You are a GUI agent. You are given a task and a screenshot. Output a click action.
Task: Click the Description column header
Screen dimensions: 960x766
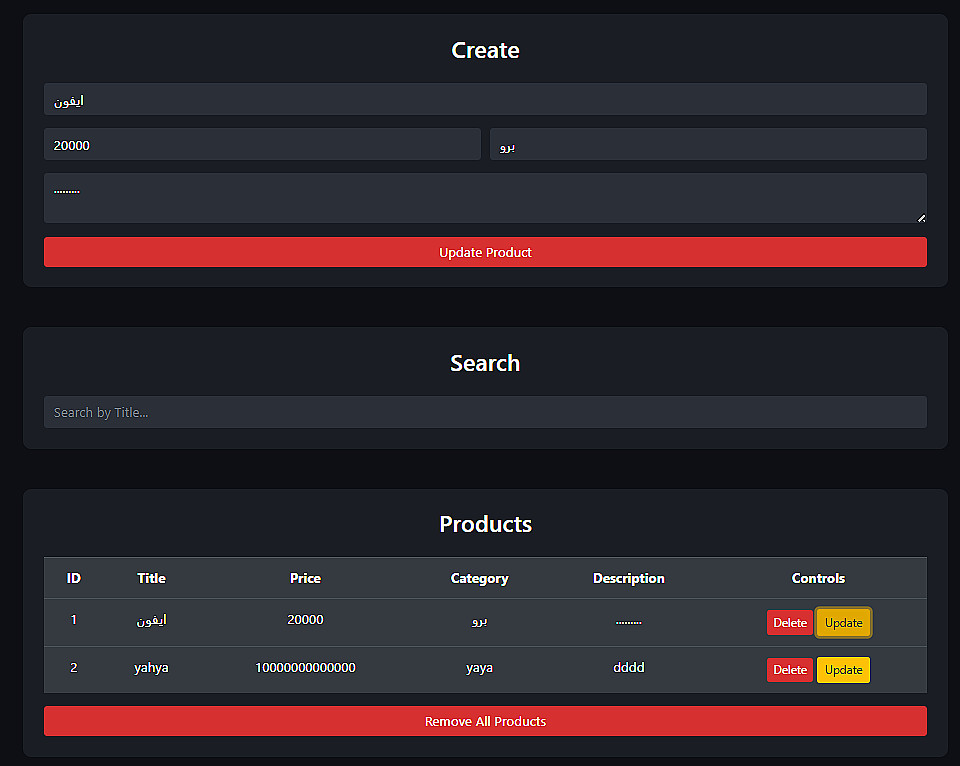pos(629,578)
